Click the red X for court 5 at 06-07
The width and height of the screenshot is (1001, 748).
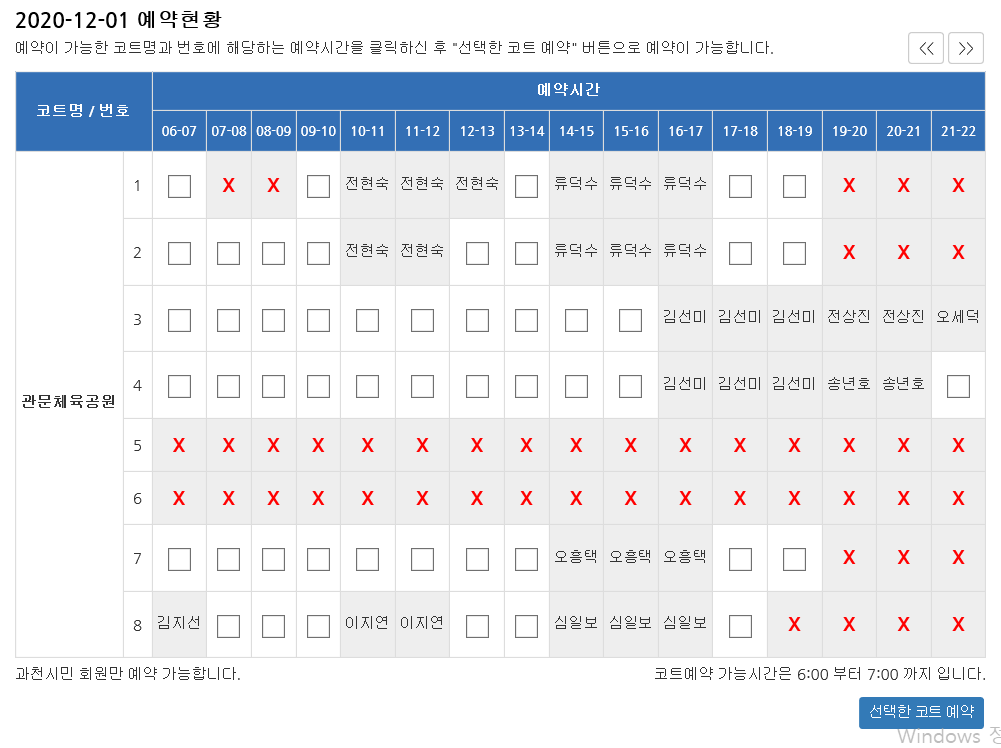179,446
